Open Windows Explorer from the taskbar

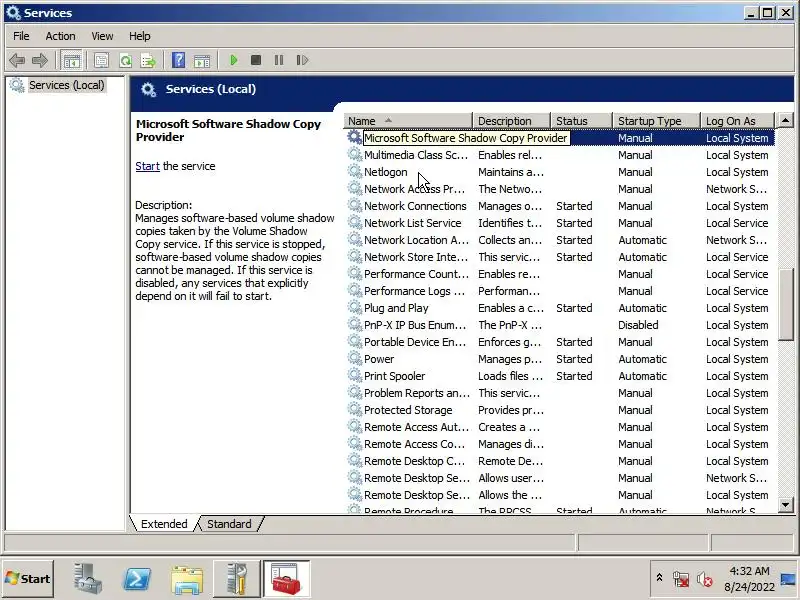coord(187,580)
